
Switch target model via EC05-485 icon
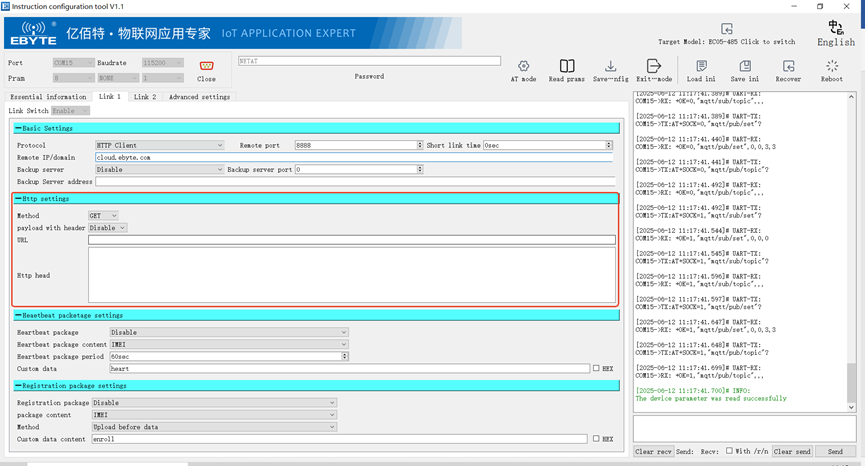tap(727, 29)
